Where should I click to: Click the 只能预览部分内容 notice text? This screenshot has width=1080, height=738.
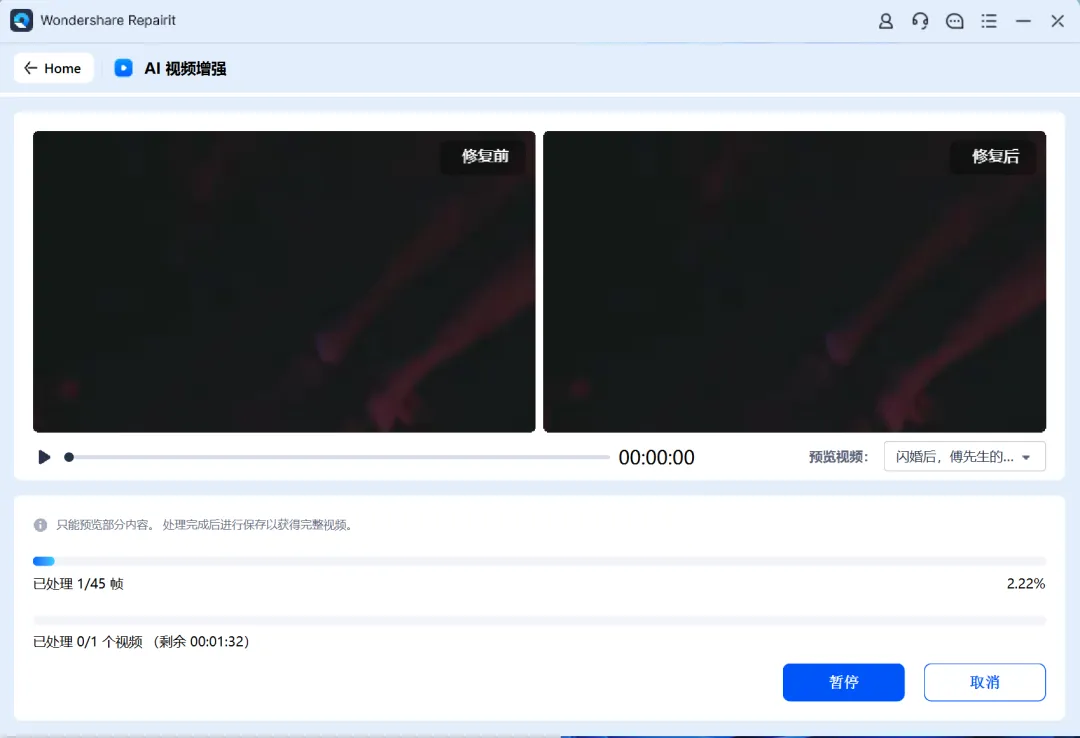tap(204, 525)
